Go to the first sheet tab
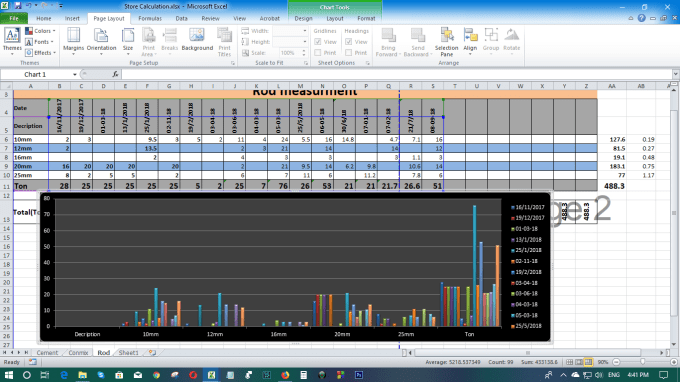680x382 pixels. 5,353
